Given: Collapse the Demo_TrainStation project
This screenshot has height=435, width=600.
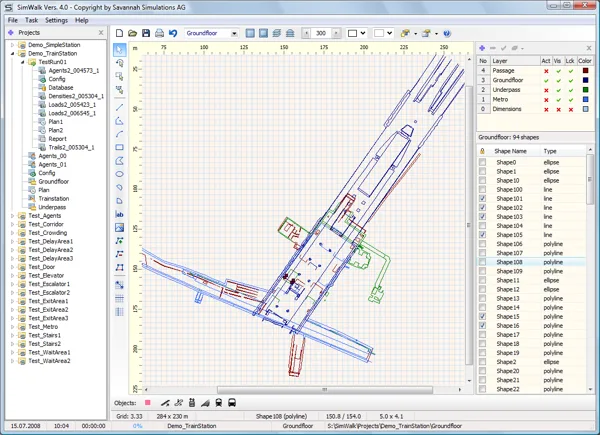Looking at the screenshot, I should coord(12,54).
